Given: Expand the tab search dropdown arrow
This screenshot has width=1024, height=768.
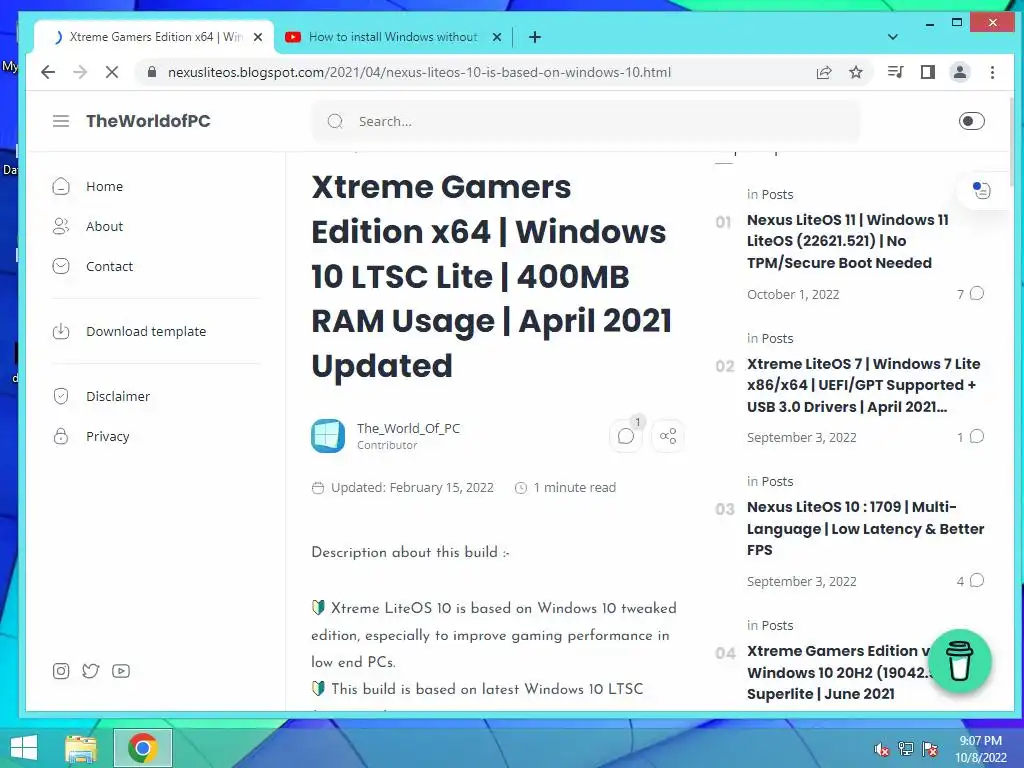Looking at the screenshot, I should 893,37.
